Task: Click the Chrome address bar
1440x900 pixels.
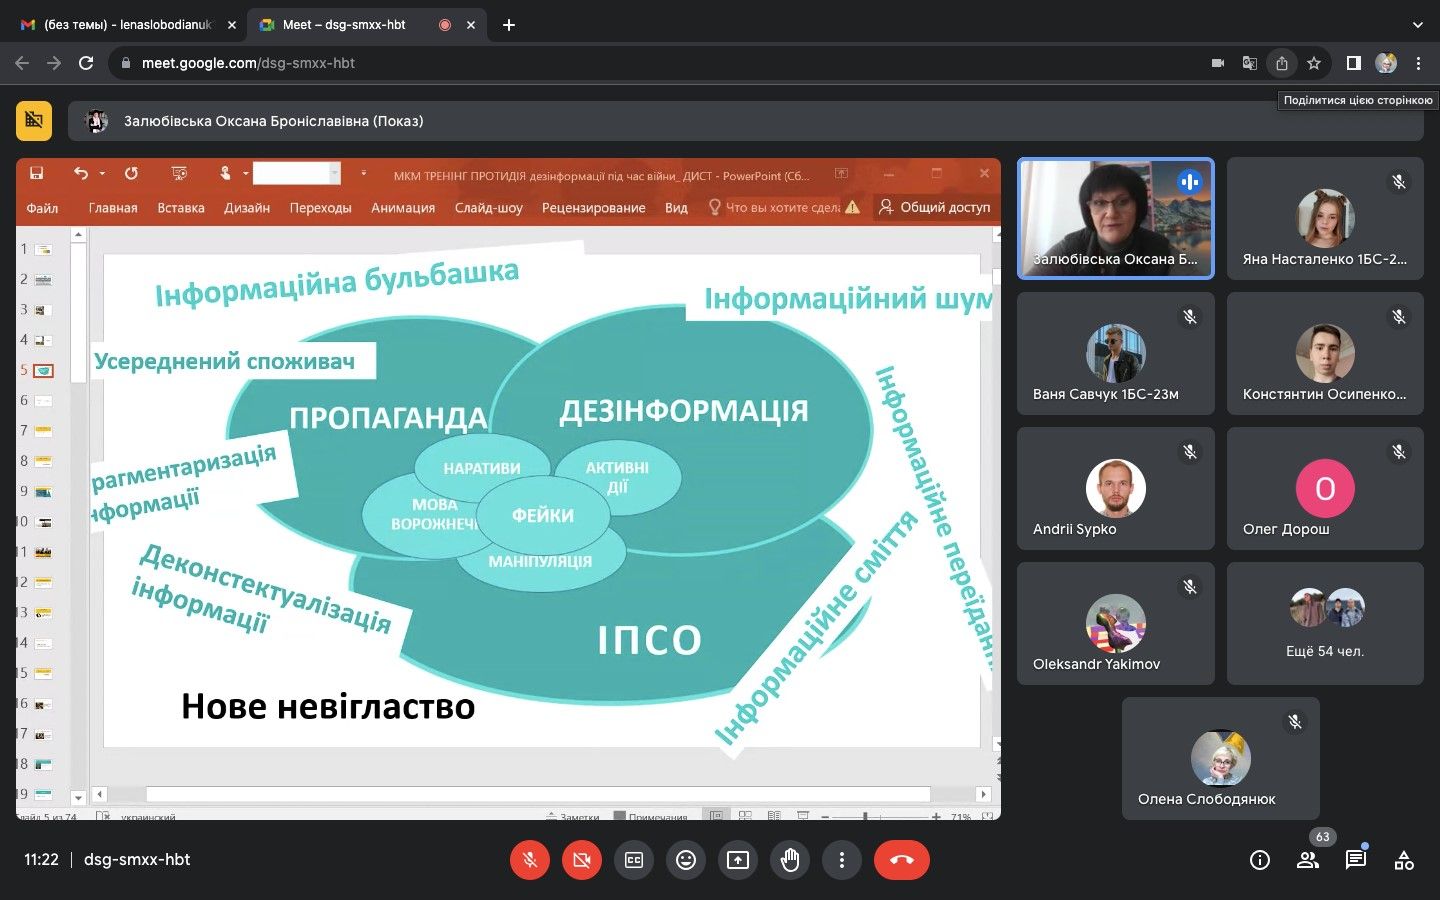Action: 660,63
